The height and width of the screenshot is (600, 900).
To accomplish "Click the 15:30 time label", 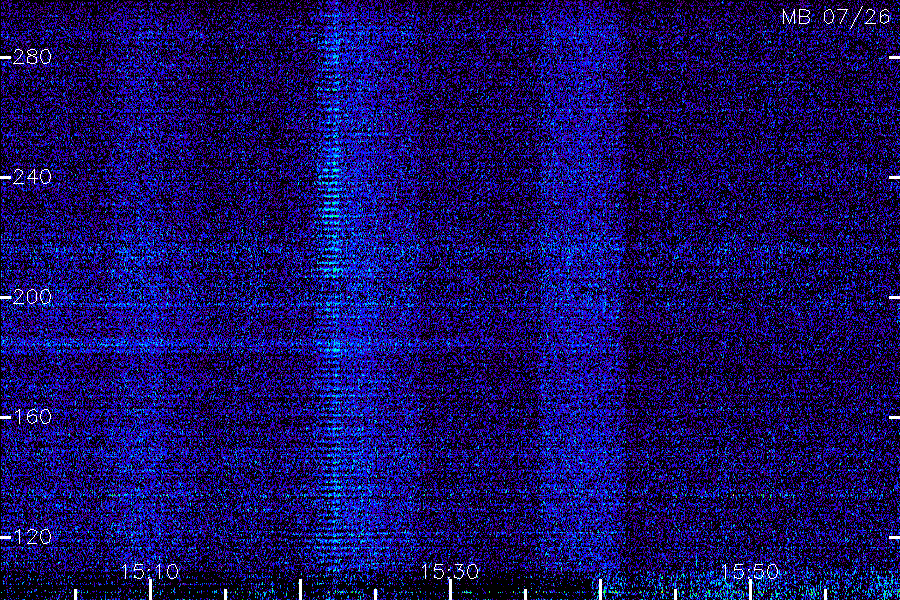I will click(450, 571).
